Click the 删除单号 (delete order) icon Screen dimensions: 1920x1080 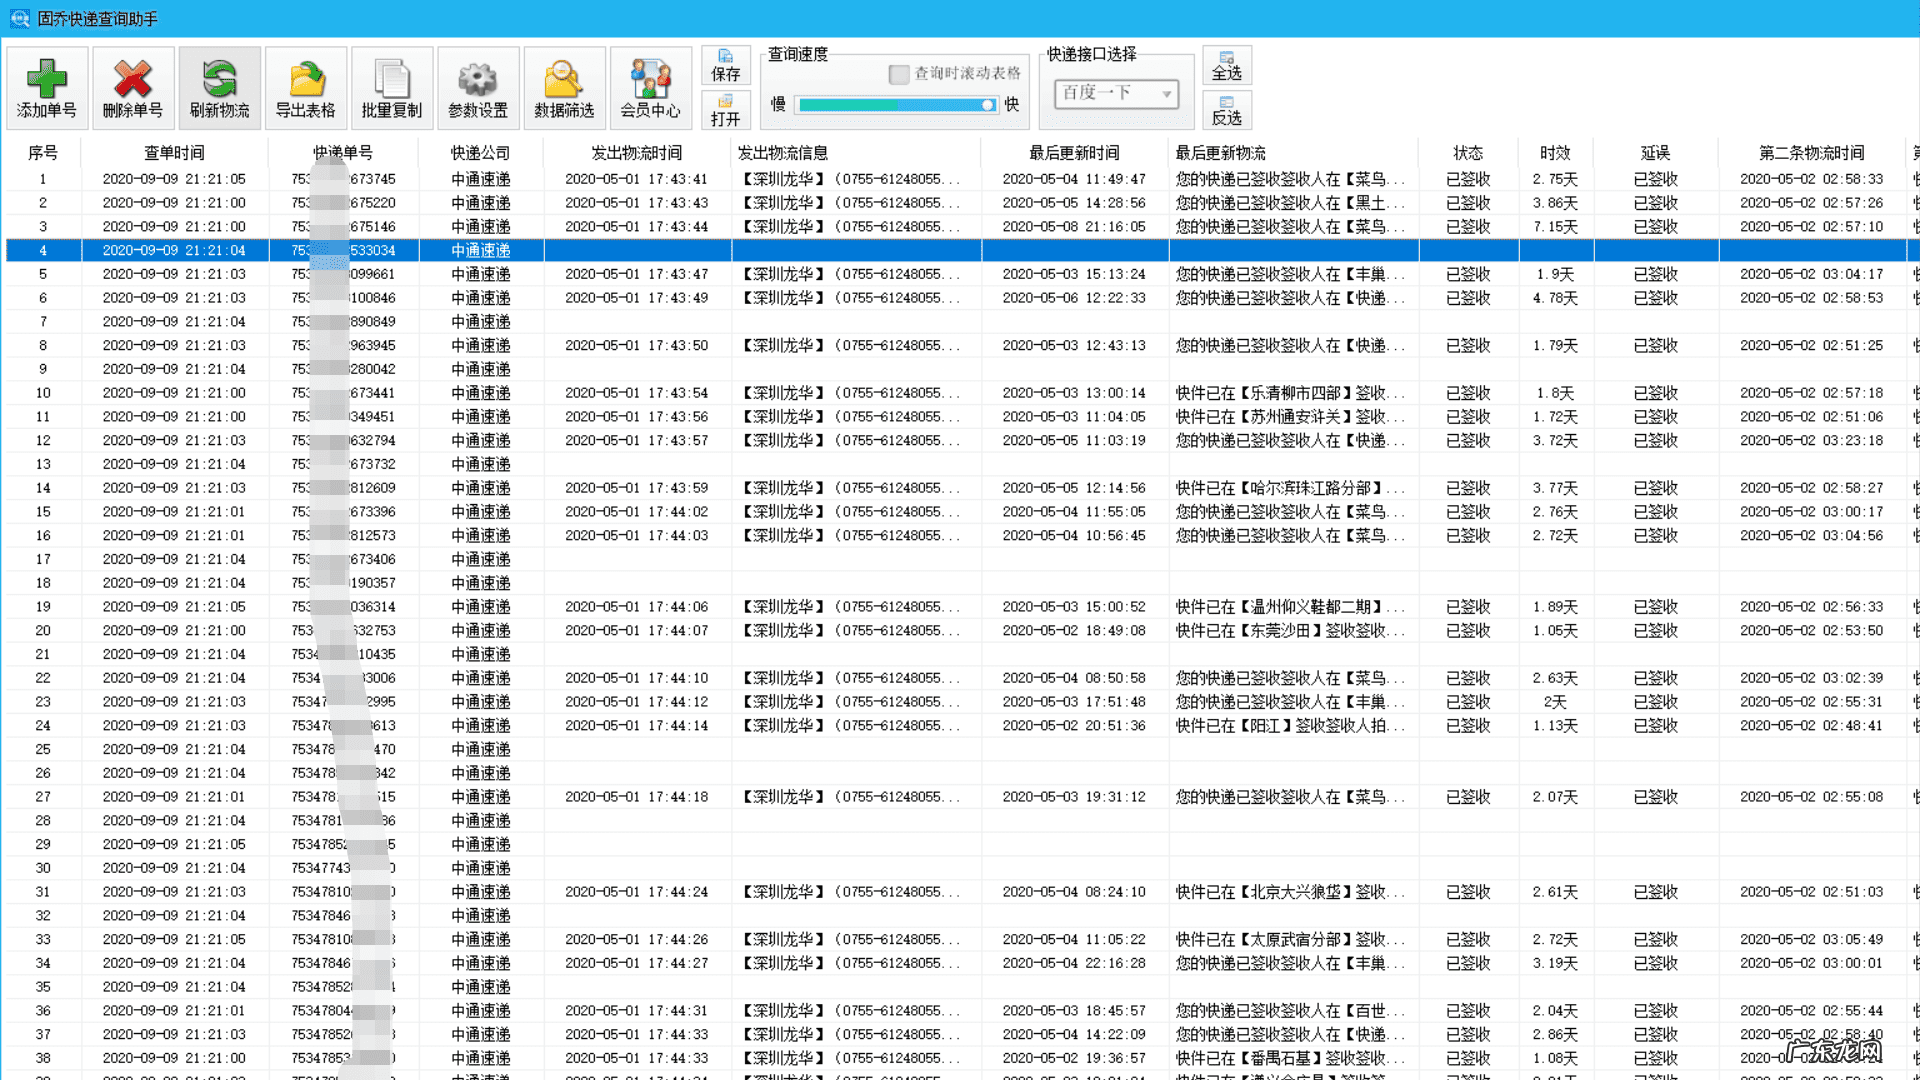(133, 87)
